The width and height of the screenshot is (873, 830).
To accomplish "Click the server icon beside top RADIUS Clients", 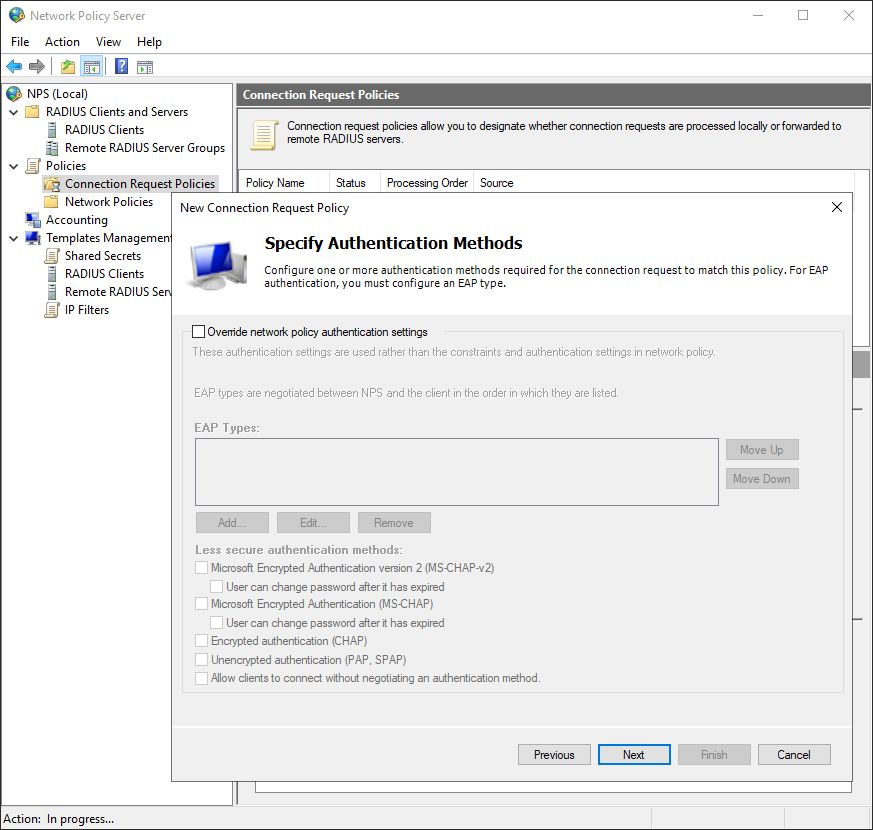I will coord(52,130).
